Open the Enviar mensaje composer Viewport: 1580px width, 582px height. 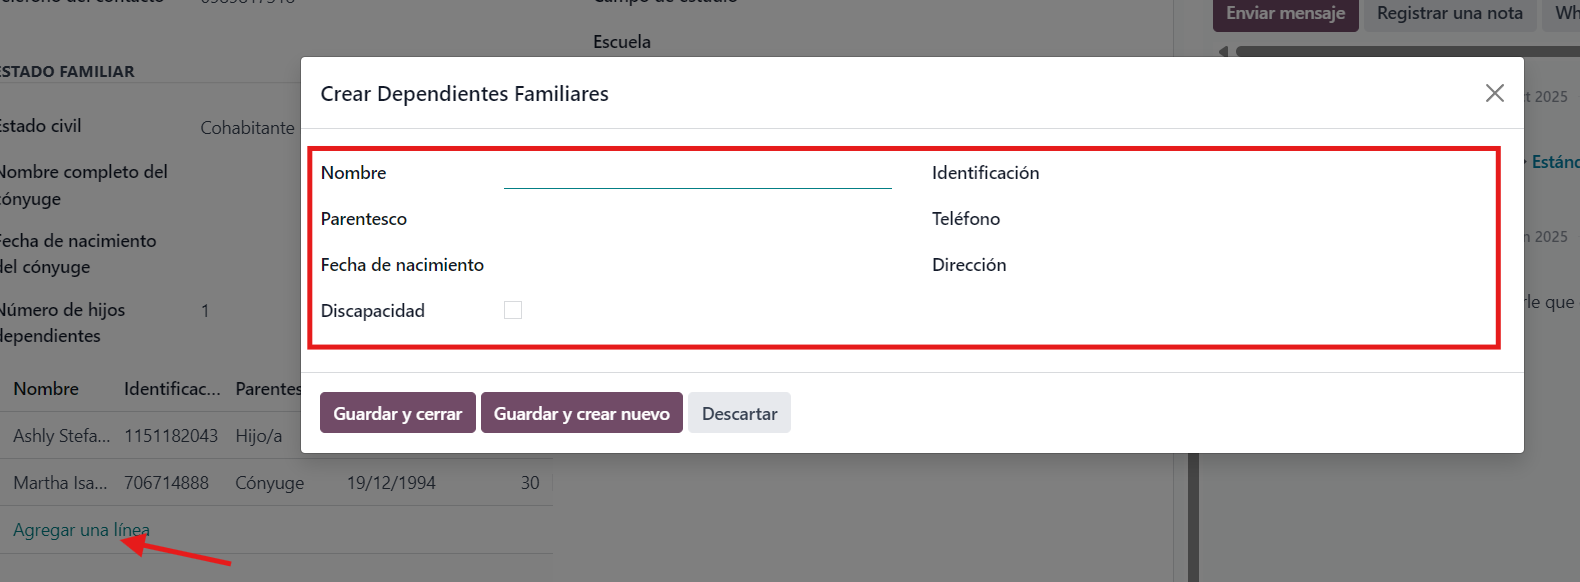1285,14
